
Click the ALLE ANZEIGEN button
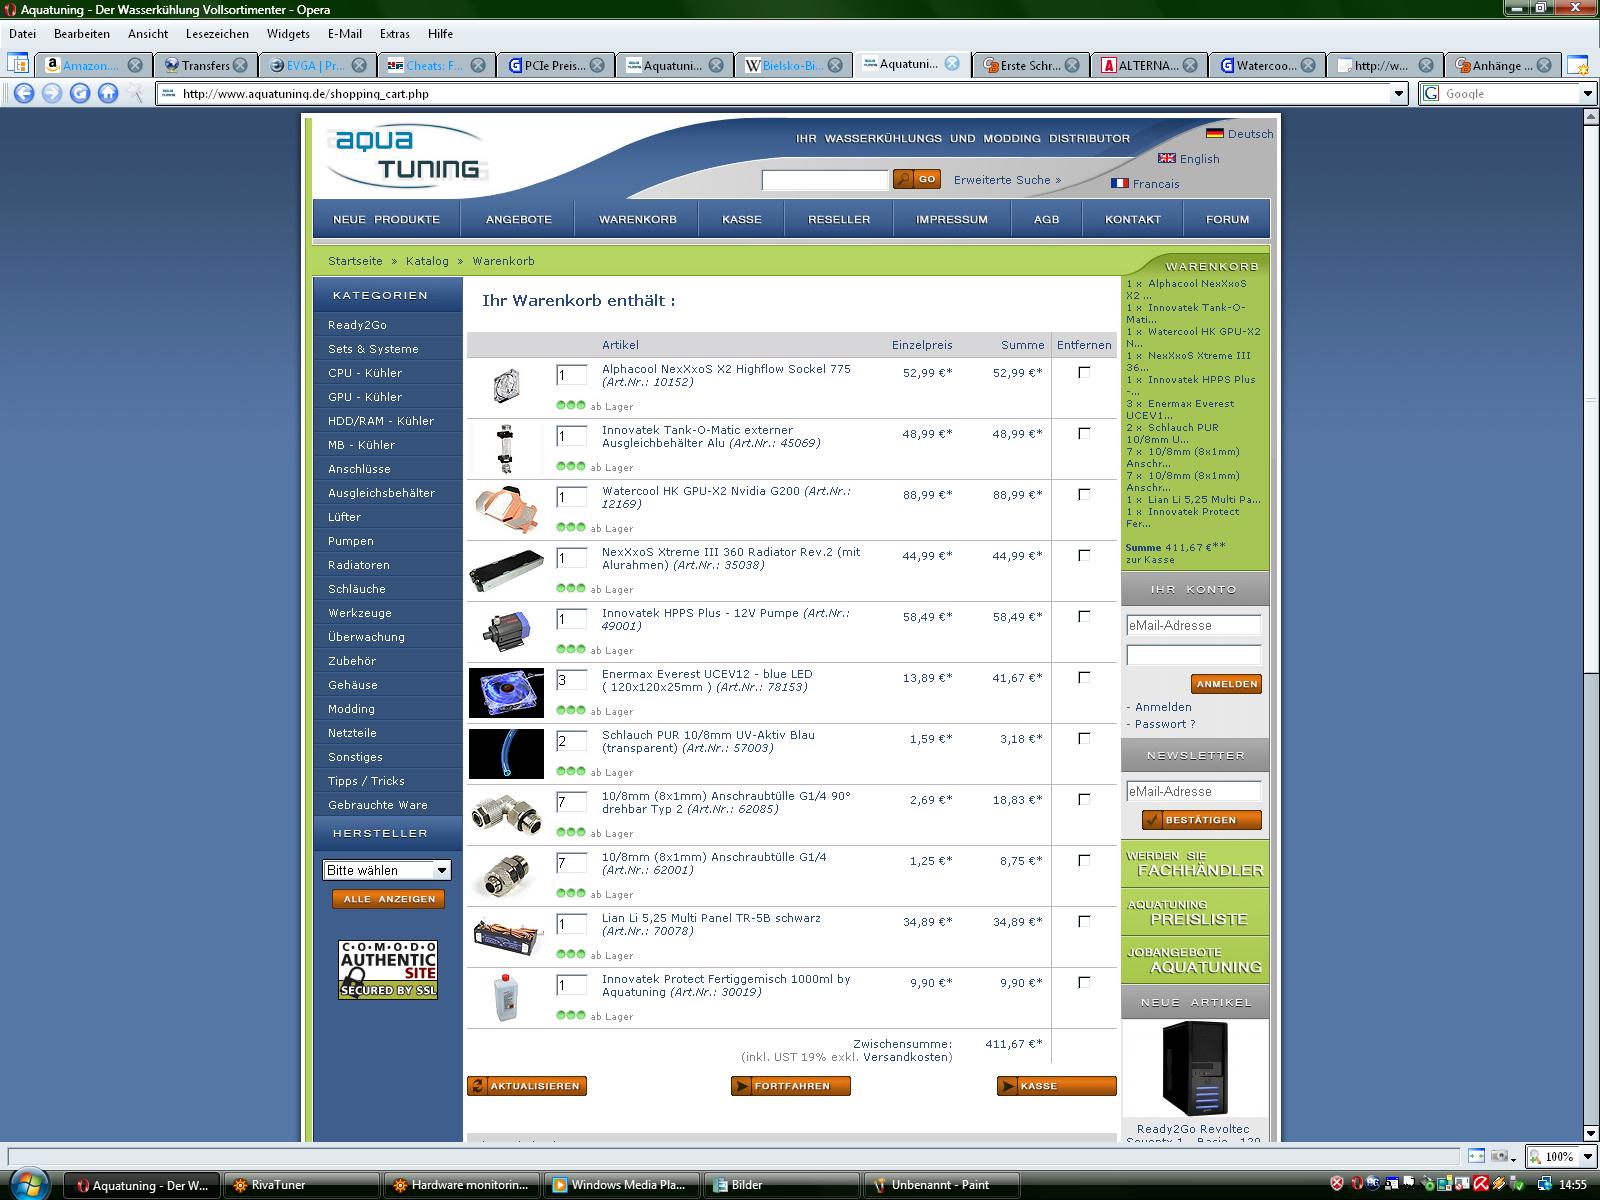tap(388, 899)
